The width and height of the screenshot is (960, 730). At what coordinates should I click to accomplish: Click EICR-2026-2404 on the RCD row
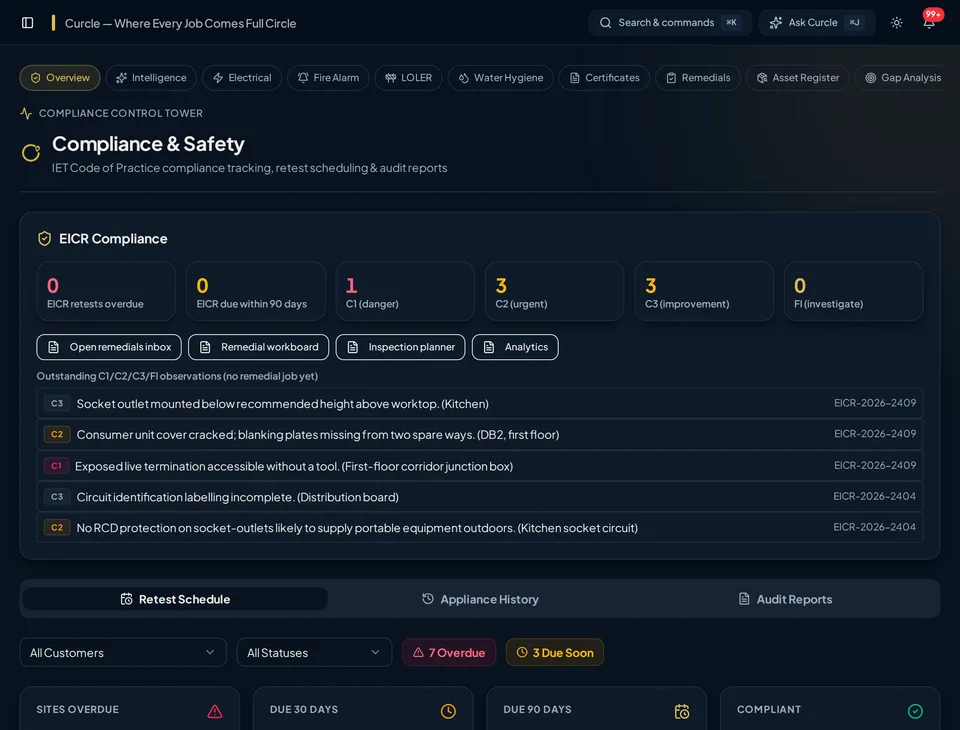pyautogui.click(x=874, y=527)
